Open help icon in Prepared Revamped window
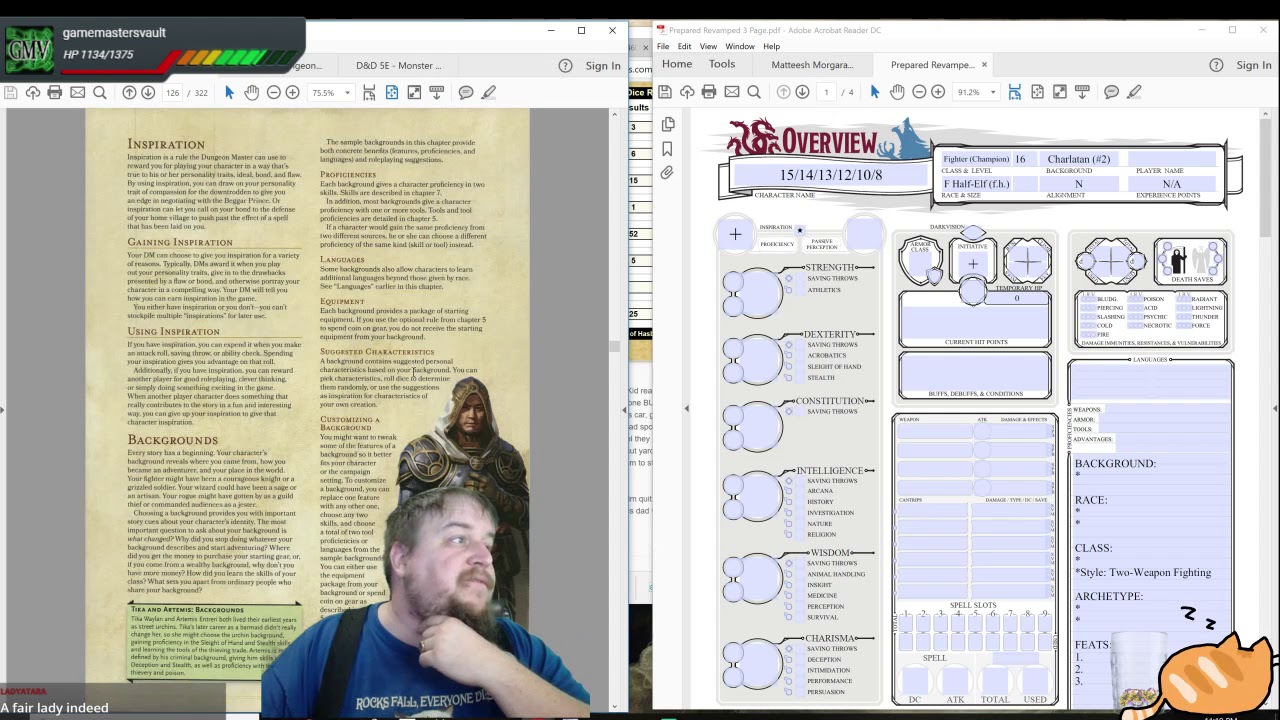1280x720 pixels. (1216, 65)
